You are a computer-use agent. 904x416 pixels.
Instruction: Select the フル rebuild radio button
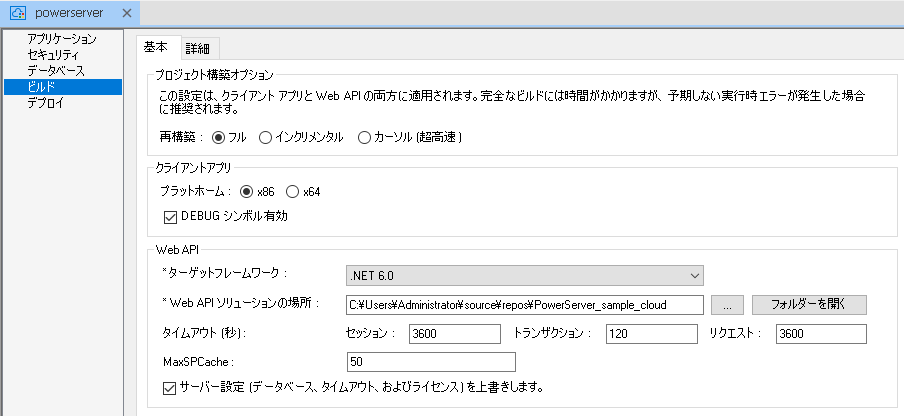(218, 136)
